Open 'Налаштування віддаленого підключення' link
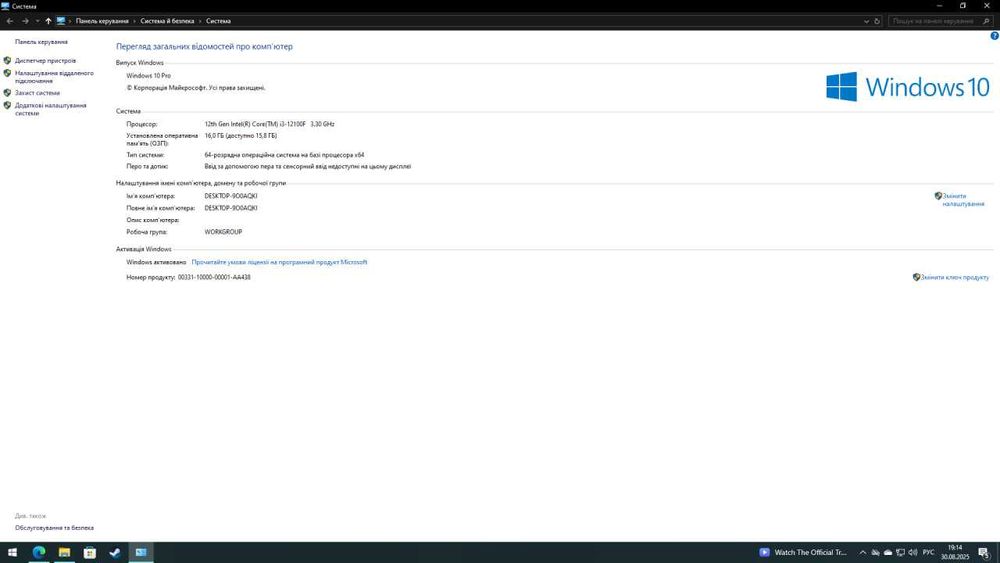Screen dimensions: 1000x563 tap(54, 77)
